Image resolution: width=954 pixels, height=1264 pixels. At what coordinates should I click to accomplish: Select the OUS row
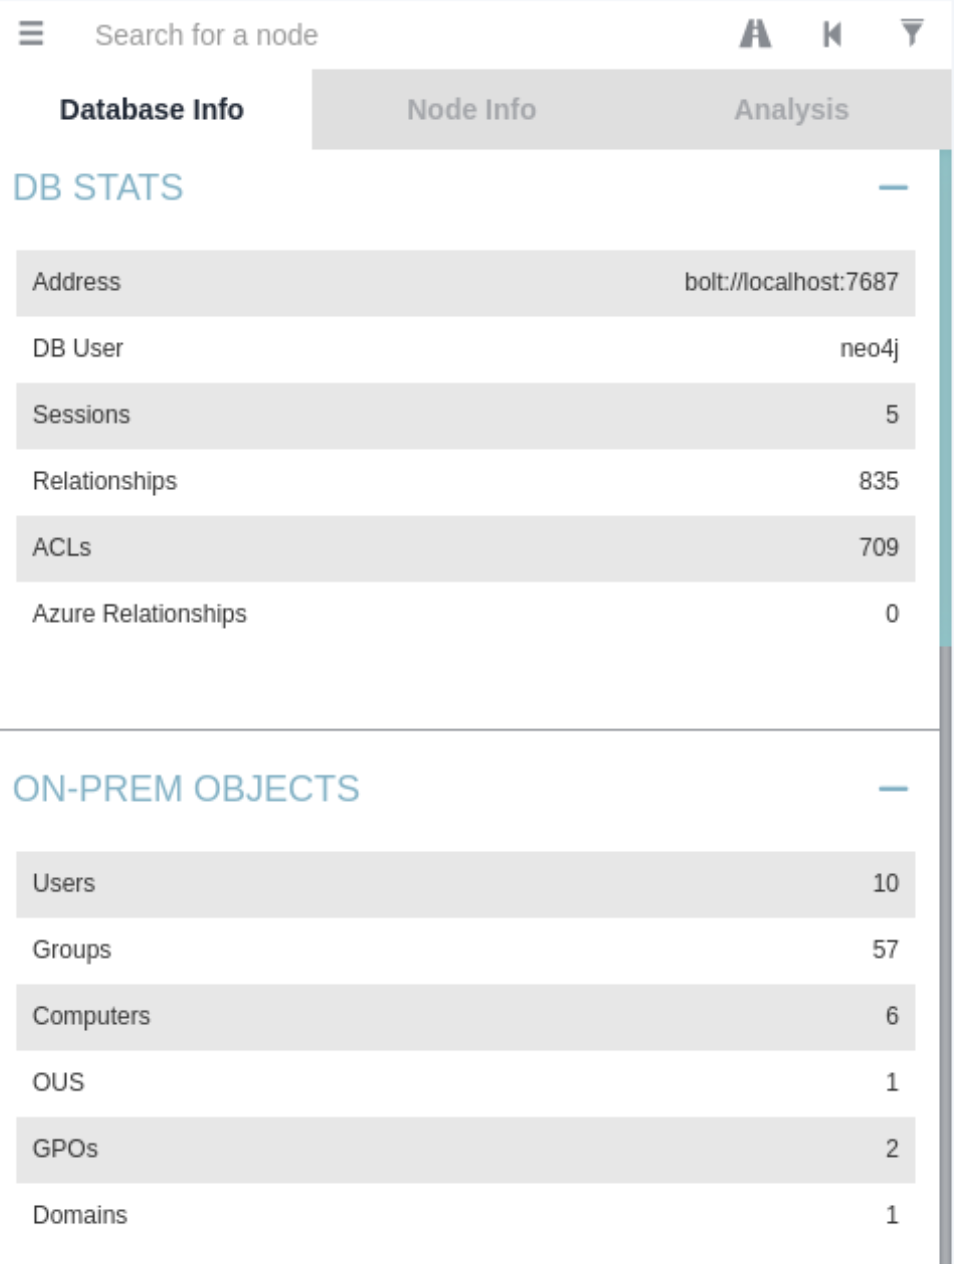[x=465, y=1083]
